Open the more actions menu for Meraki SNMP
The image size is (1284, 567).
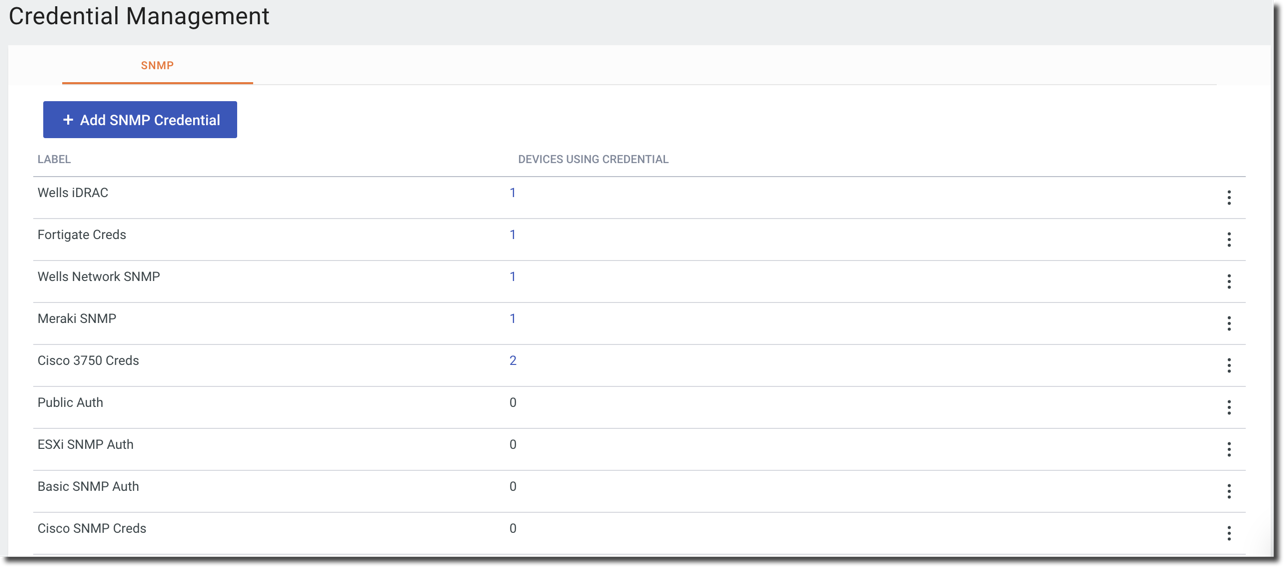coord(1229,324)
